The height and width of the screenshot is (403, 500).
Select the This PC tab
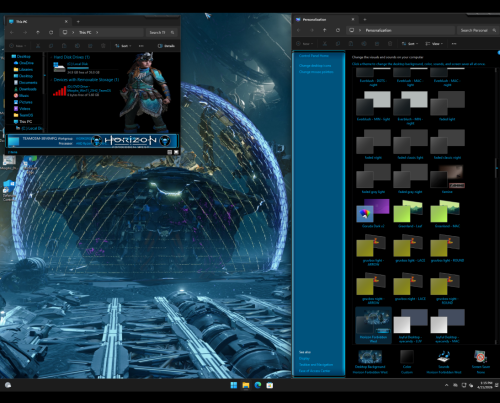[38, 22]
